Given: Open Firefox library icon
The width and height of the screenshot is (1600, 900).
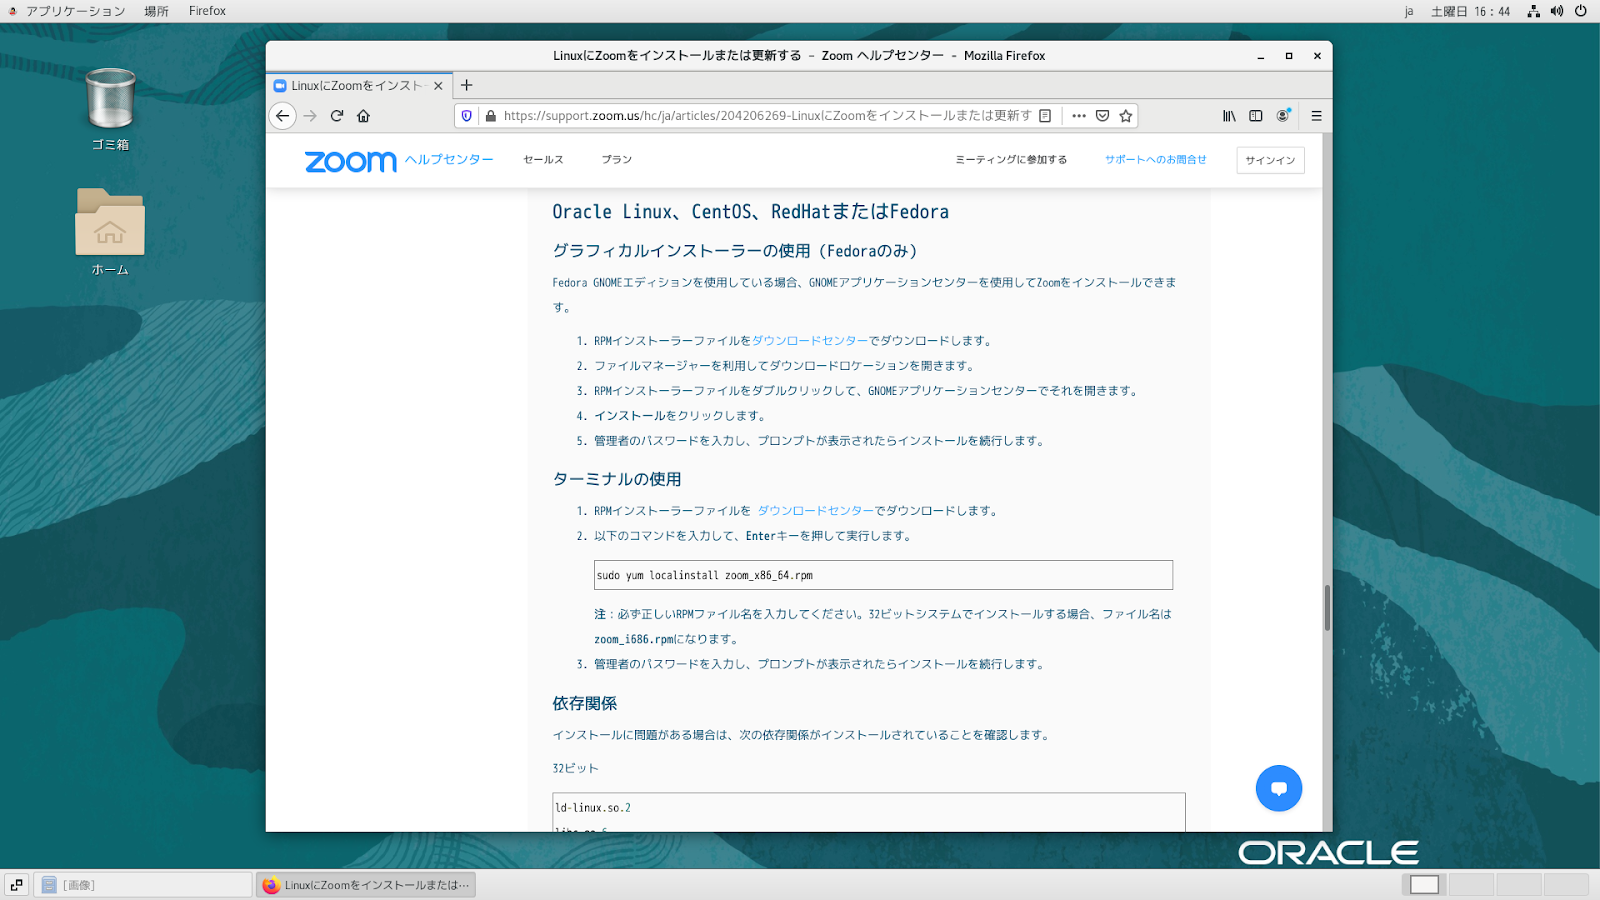Looking at the screenshot, I should coord(1229,116).
